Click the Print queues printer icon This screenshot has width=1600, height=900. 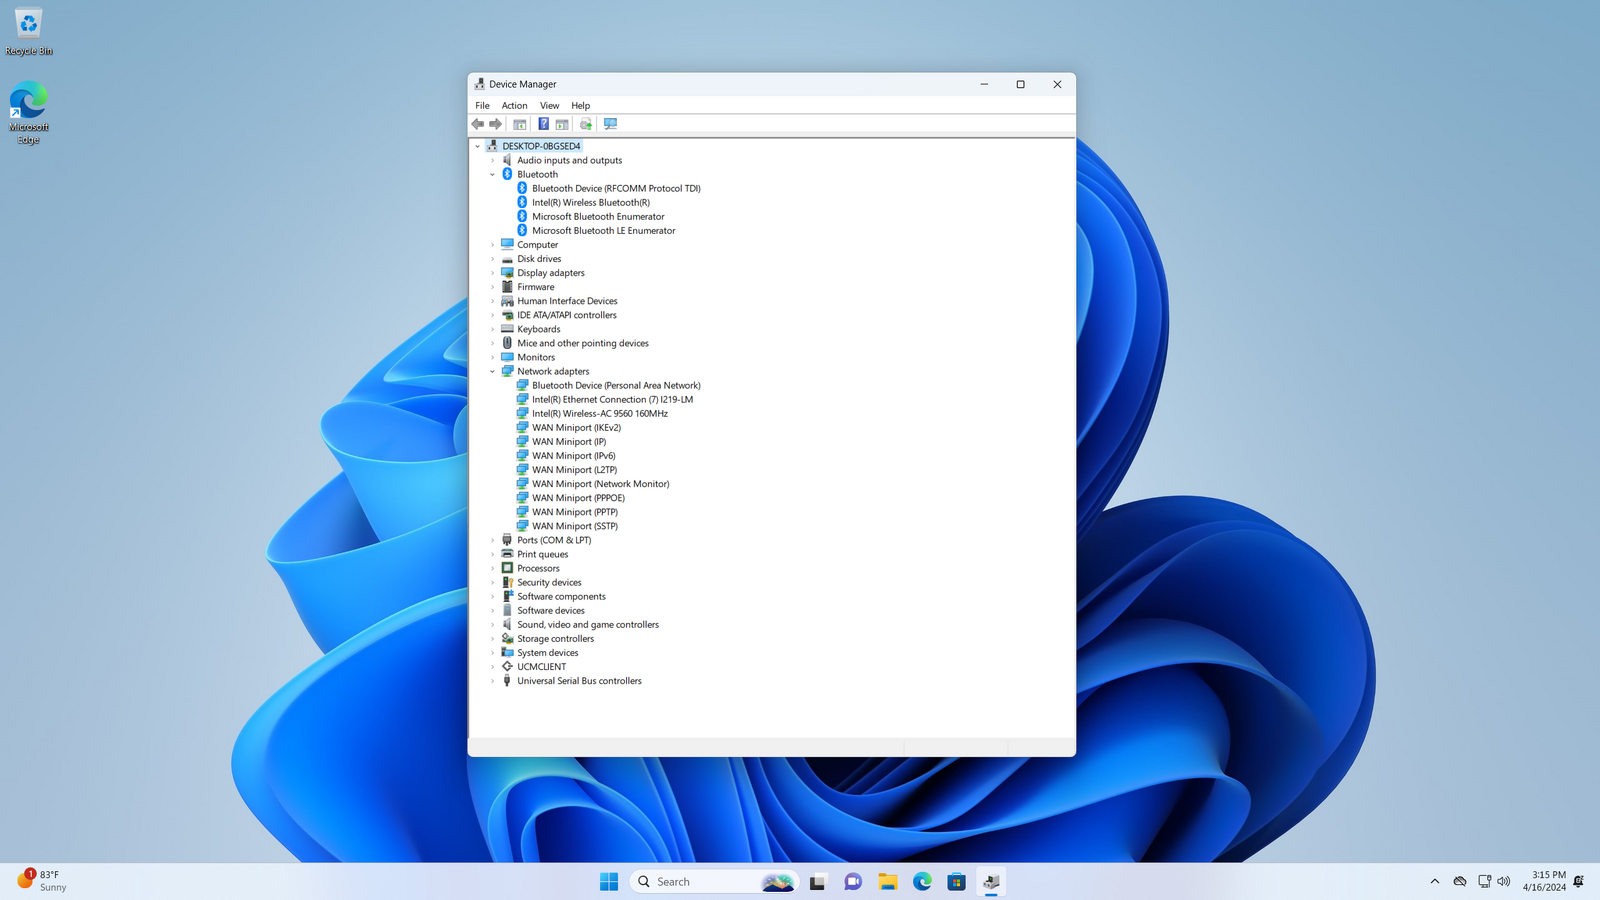point(507,554)
